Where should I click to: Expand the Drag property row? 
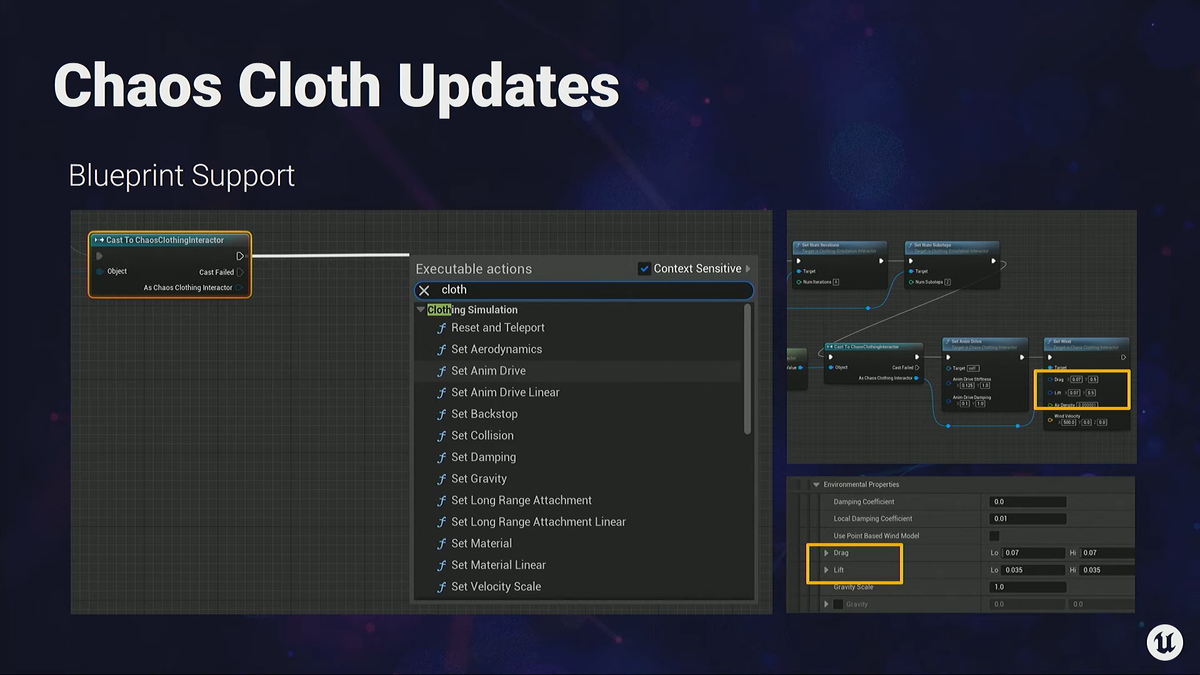pyautogui.click(x=826, y=553)
